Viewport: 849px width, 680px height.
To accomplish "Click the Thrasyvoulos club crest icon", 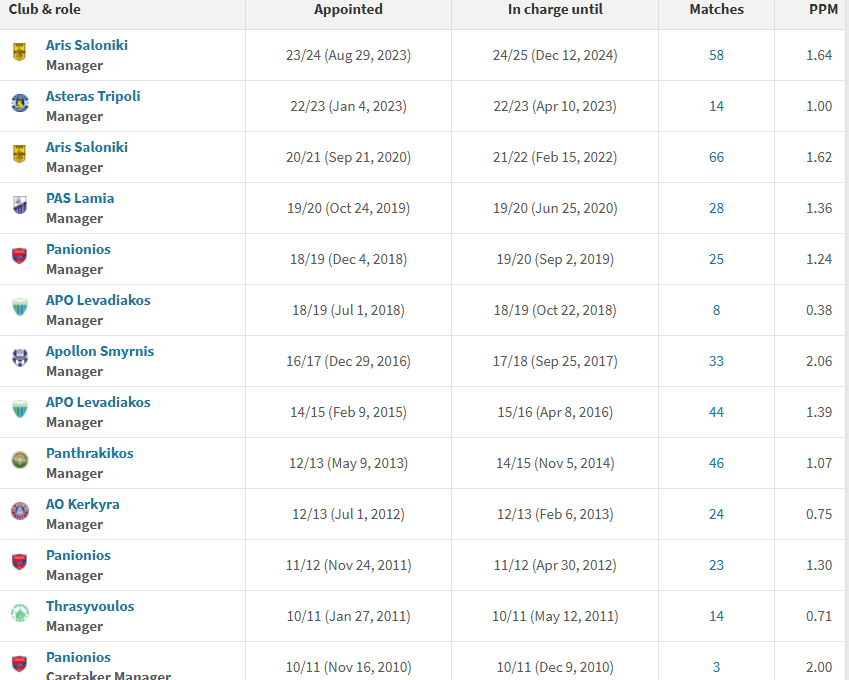I will [x=20, y=613].
